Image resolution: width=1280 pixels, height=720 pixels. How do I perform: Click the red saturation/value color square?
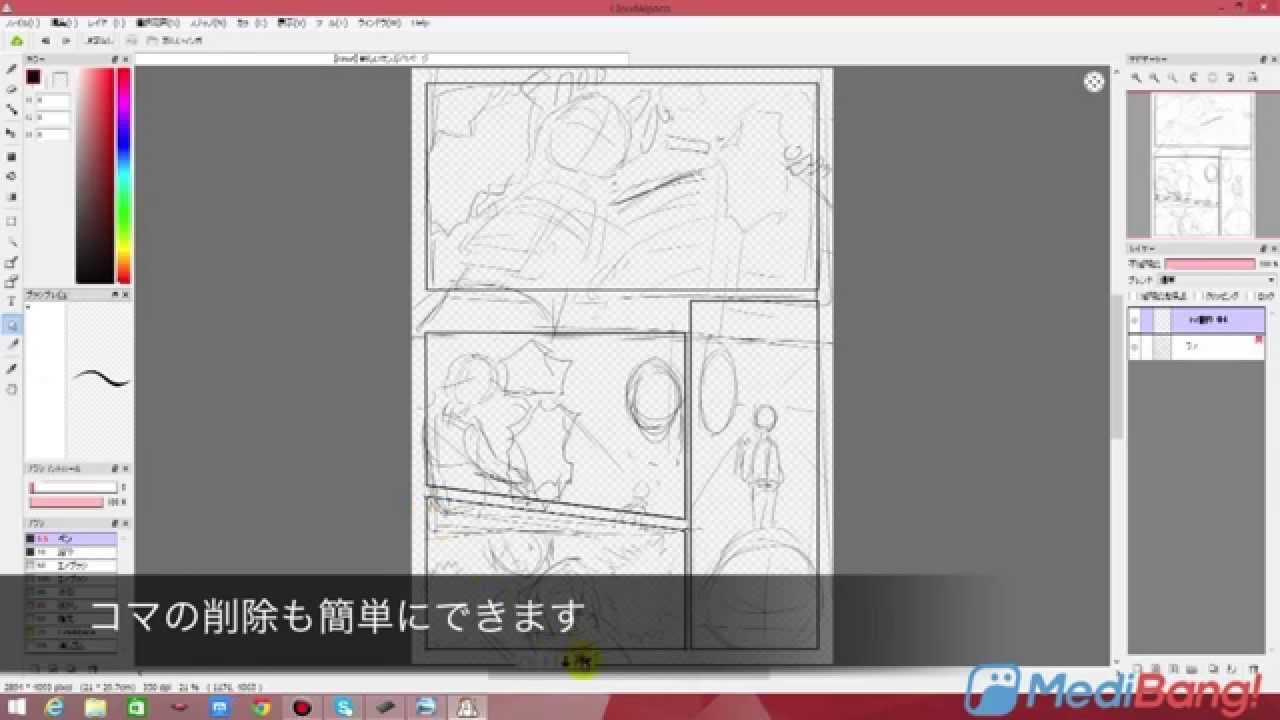pos(95,176)
